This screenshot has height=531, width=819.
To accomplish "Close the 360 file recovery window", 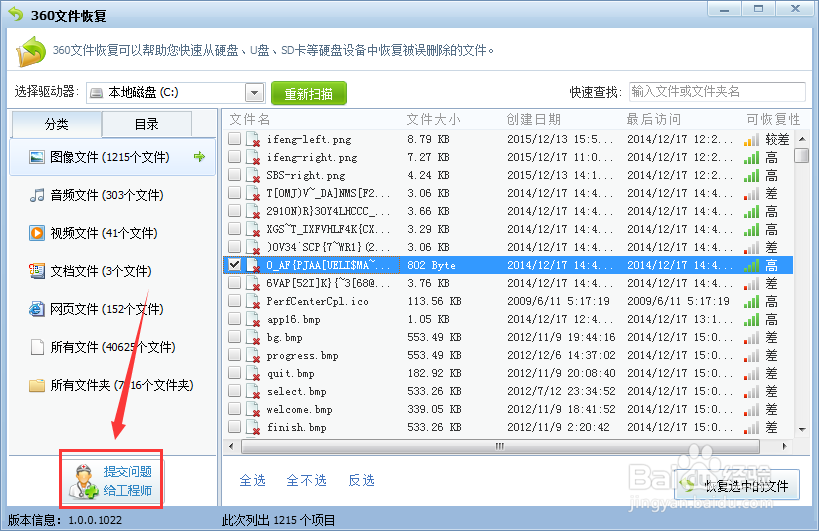I will point(795,9).
